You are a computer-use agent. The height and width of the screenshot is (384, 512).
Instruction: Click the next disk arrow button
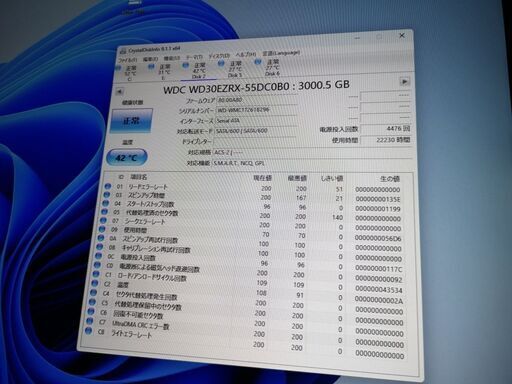pos(404,82)
